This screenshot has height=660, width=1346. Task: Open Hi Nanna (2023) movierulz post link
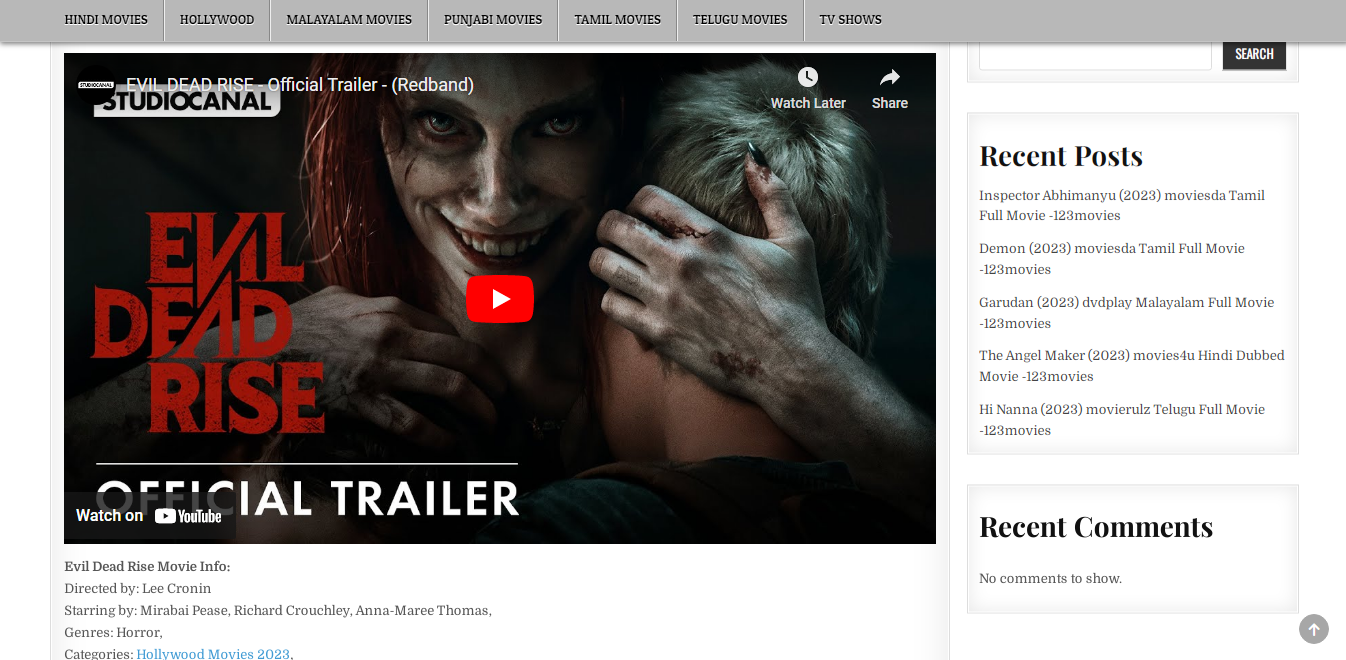[1122, 420]
